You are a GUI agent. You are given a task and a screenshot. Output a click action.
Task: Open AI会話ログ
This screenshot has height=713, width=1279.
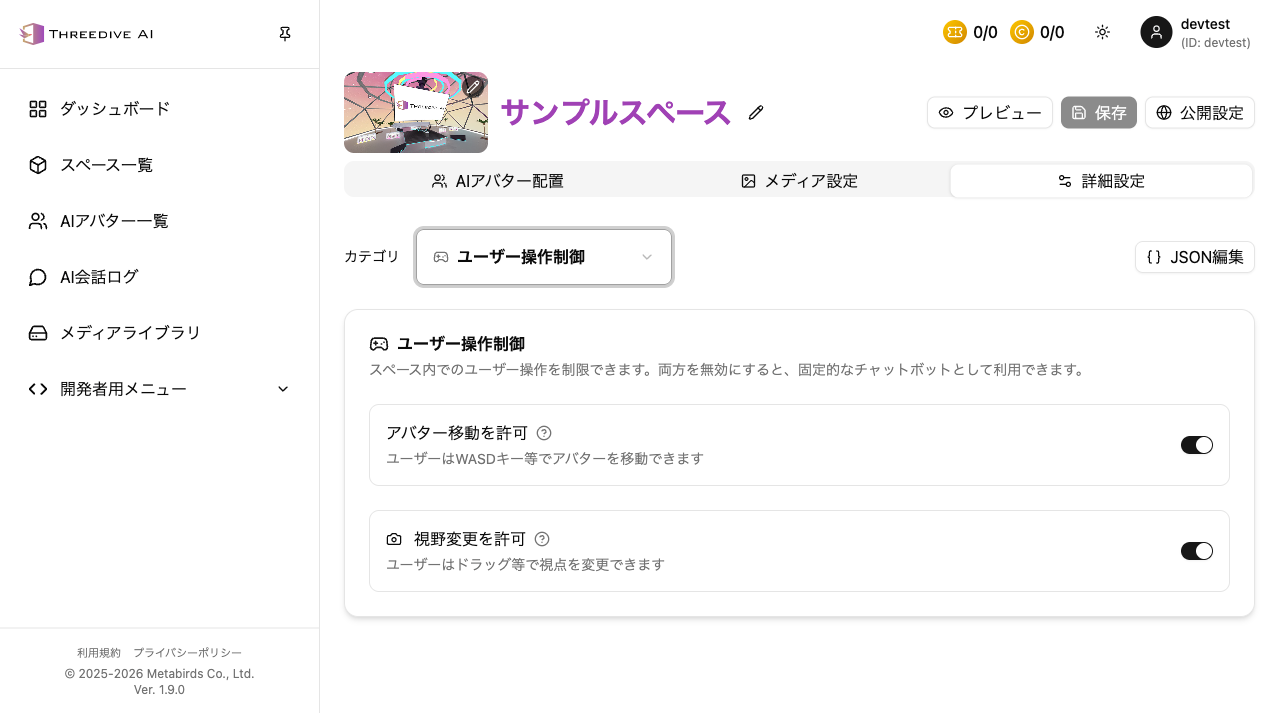click(x=160, y=277)
